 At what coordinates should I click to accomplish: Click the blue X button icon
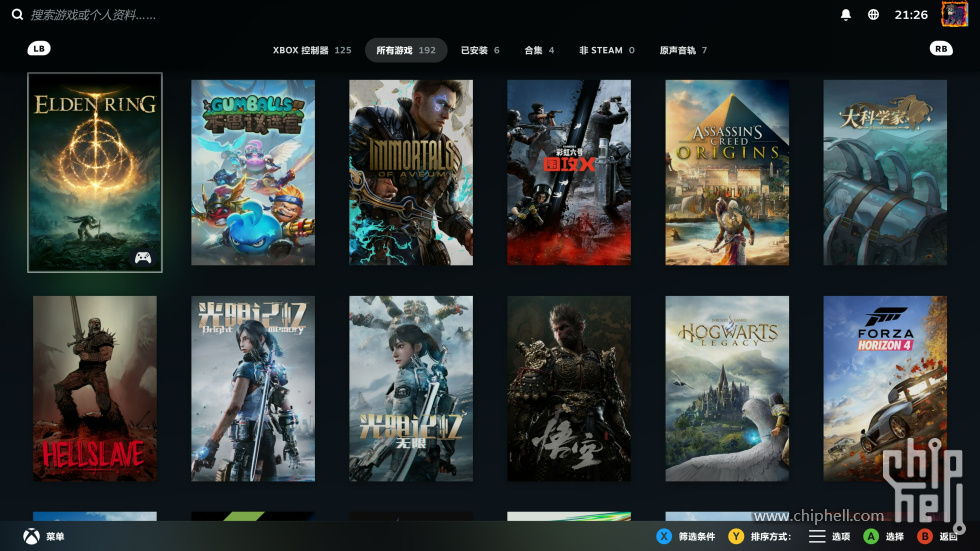pos(664,536)
